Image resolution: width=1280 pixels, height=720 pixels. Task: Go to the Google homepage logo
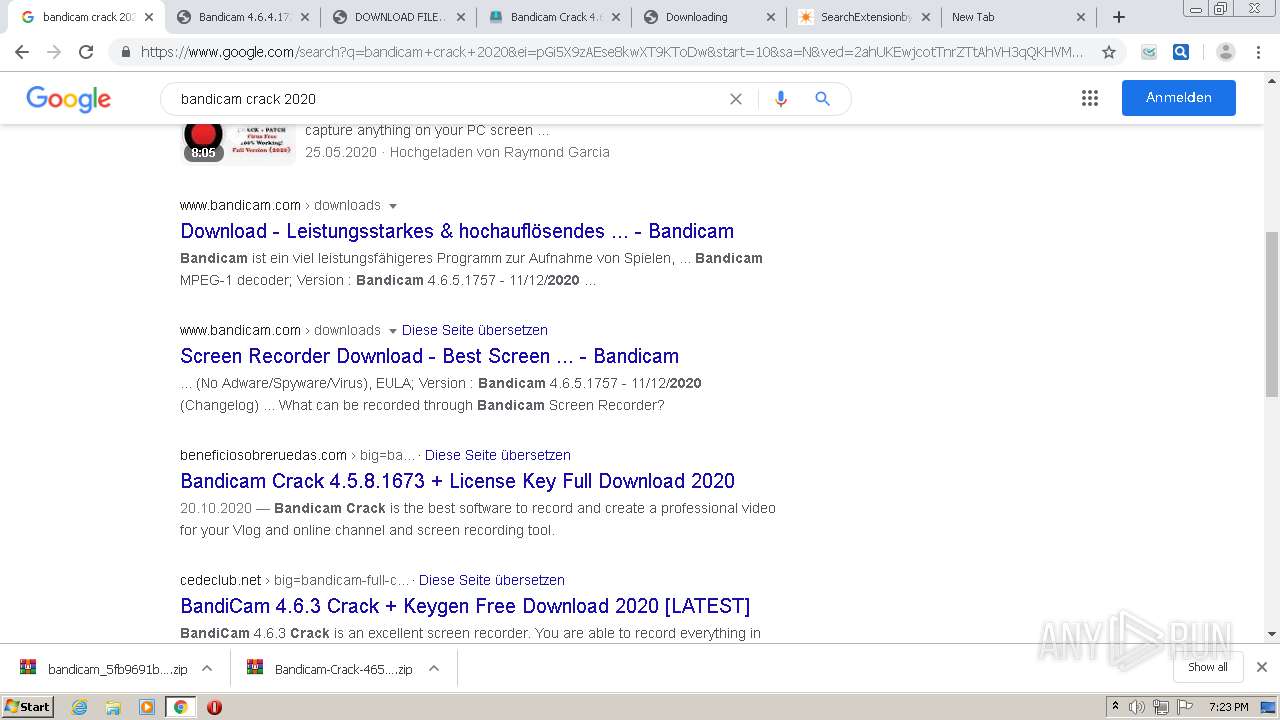point(68,99)
